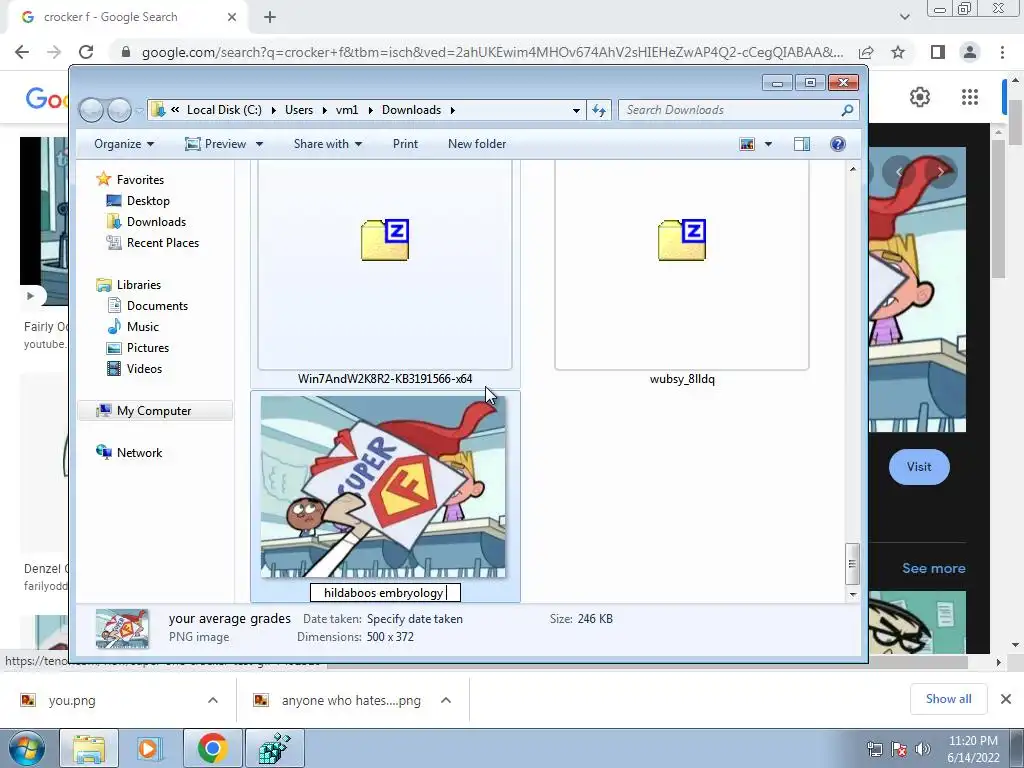Click the Preview toolbar button
The image size is (1024, 768).
(216, 144)
